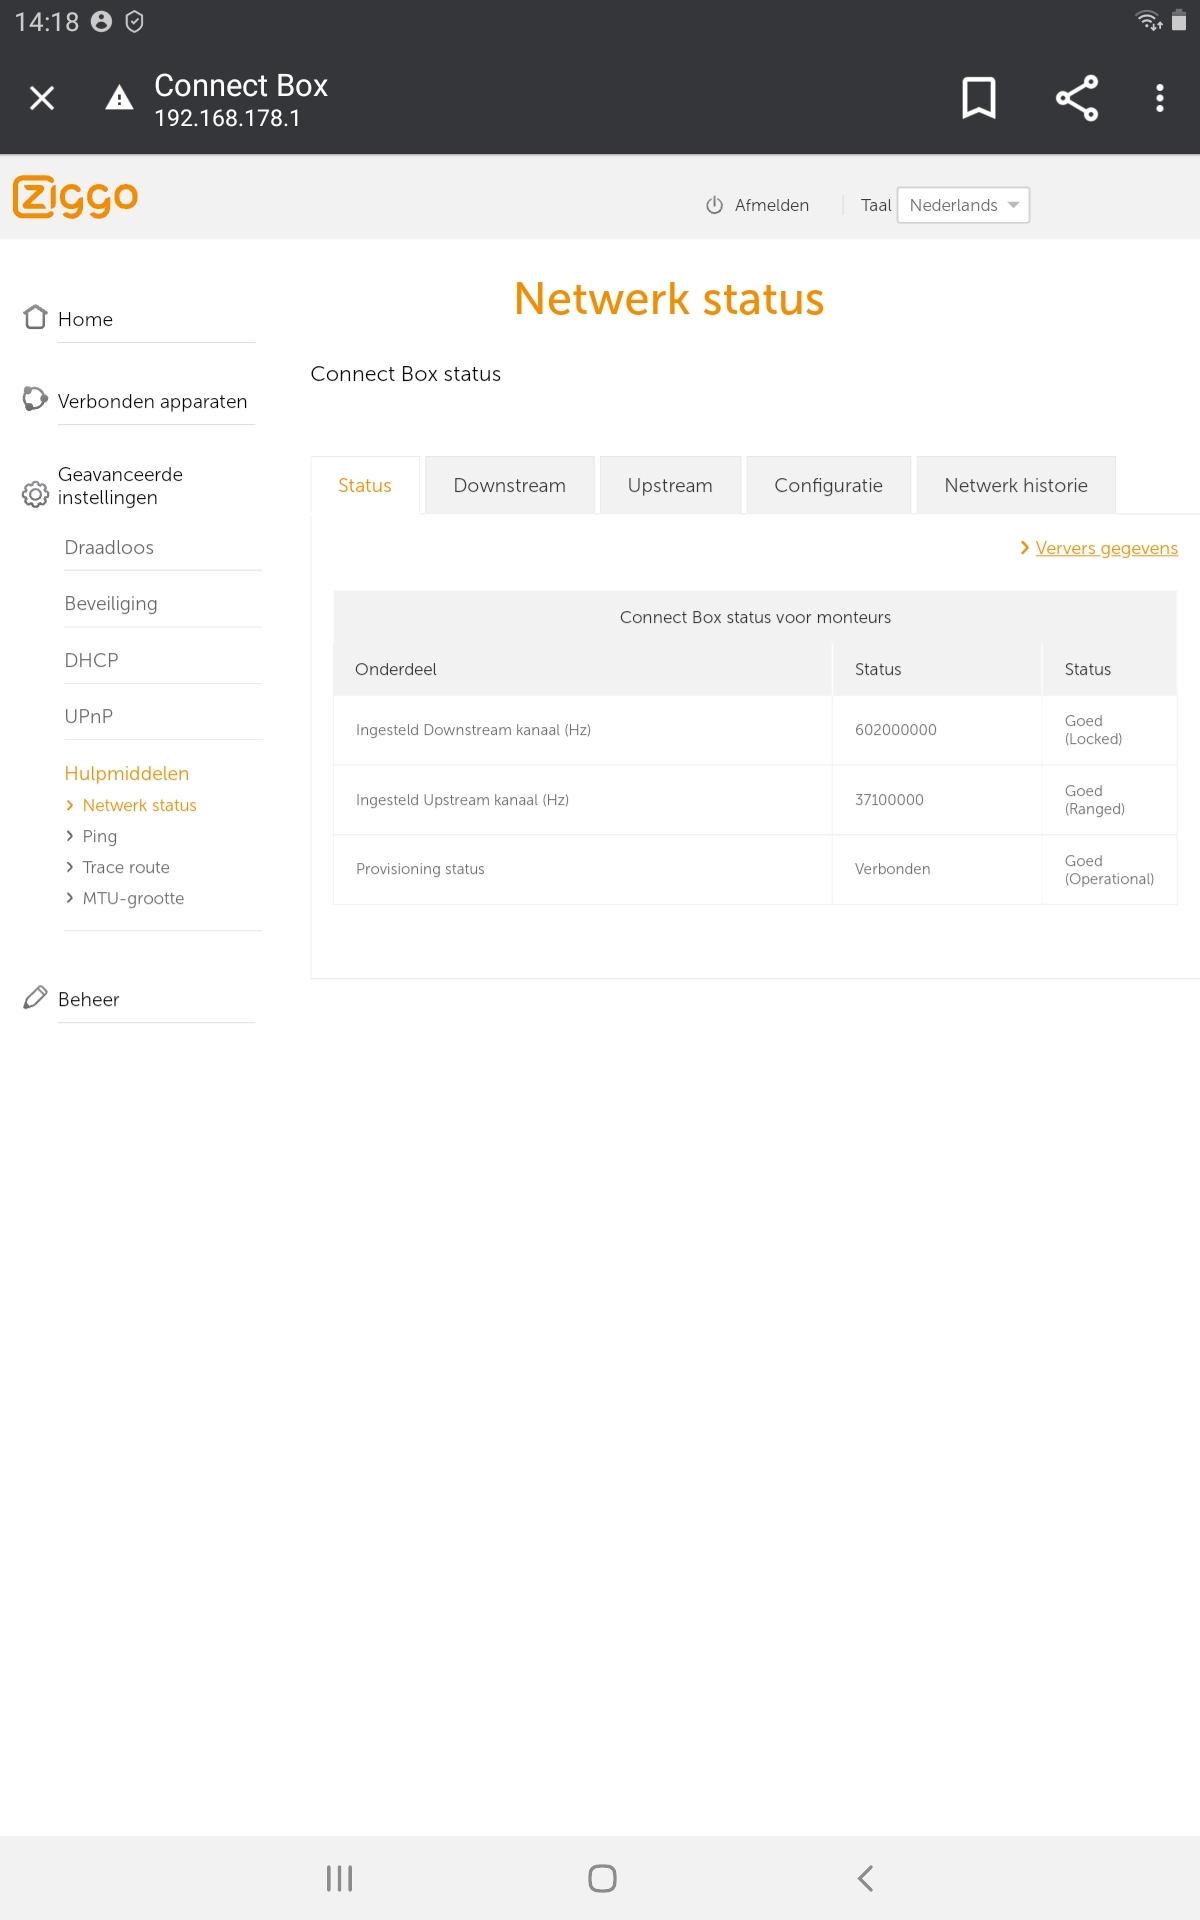Open the three-dot browser menu
This screenshot has height=1920, width=1200.
pos(1159,98)
